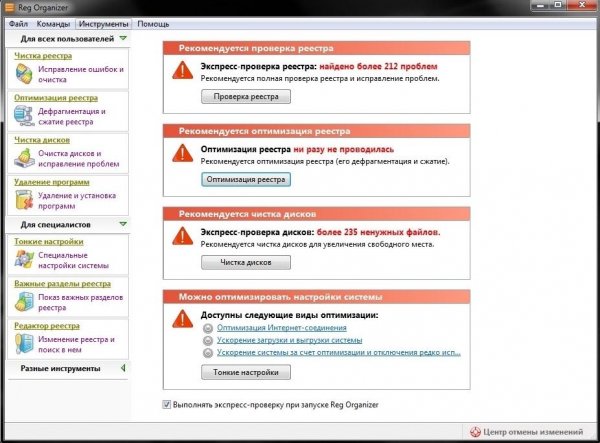Click the registry optimization (defragmentation) icon

tap(24, 116)
